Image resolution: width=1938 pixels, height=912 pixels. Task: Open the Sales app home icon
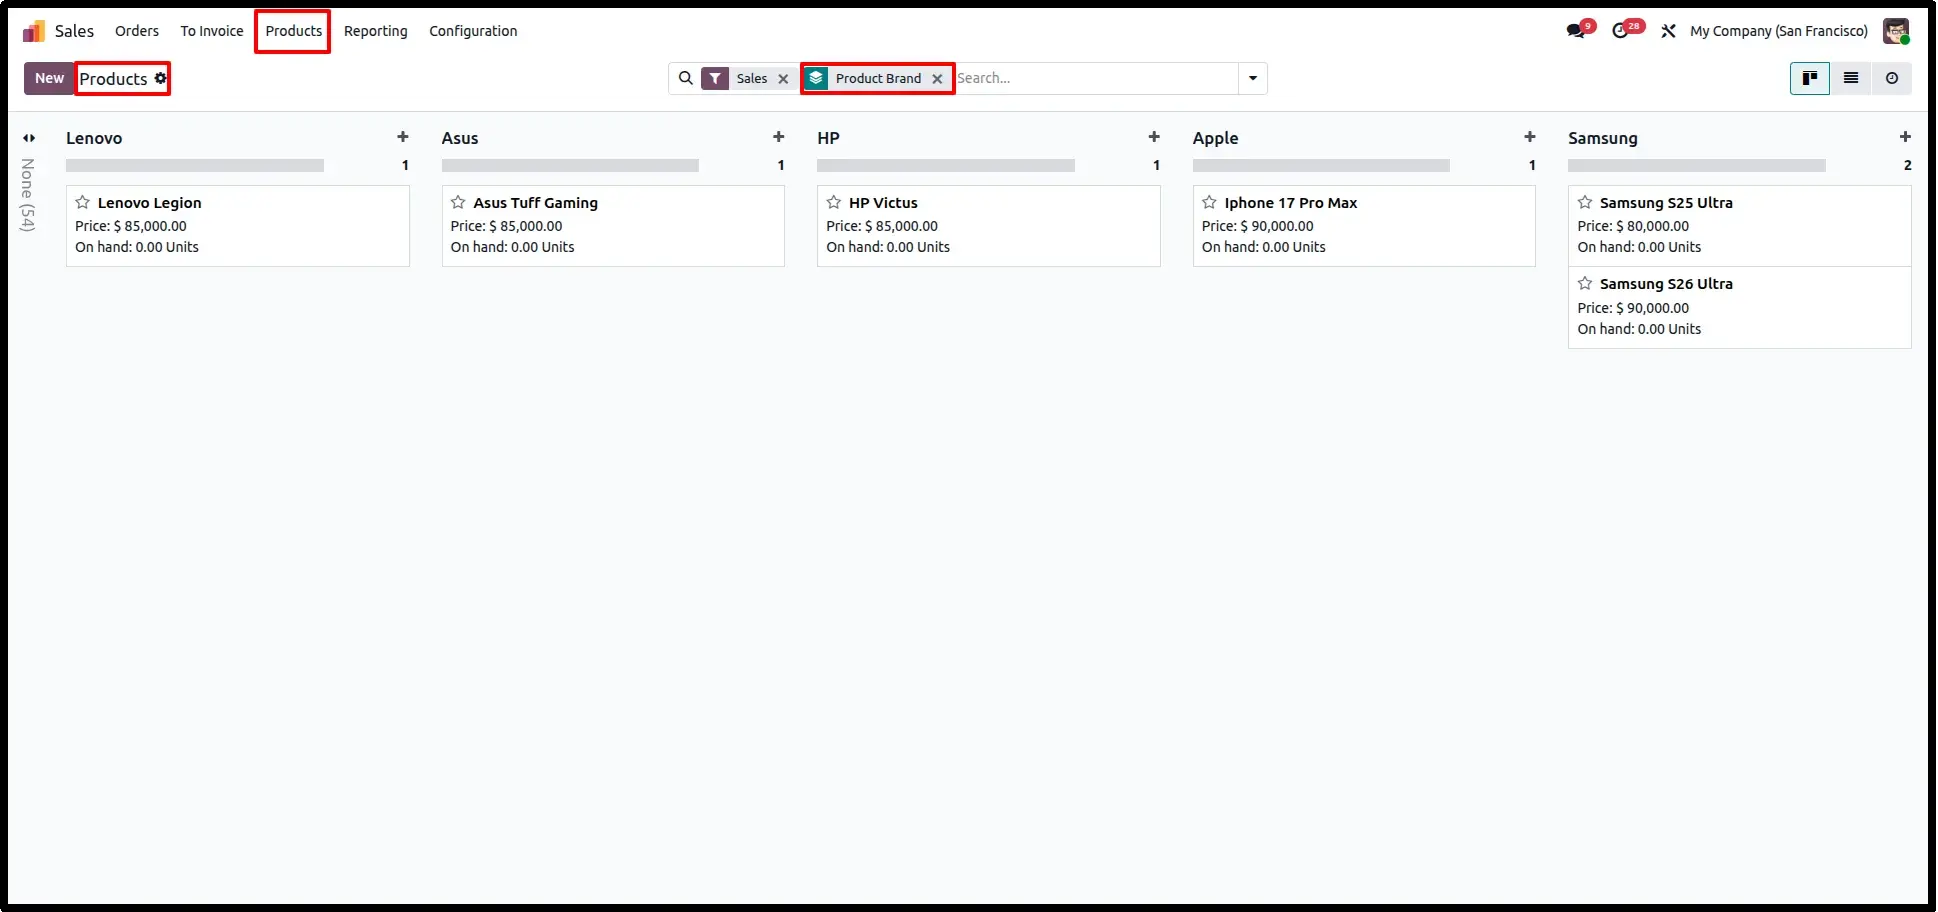click(34, 31)
